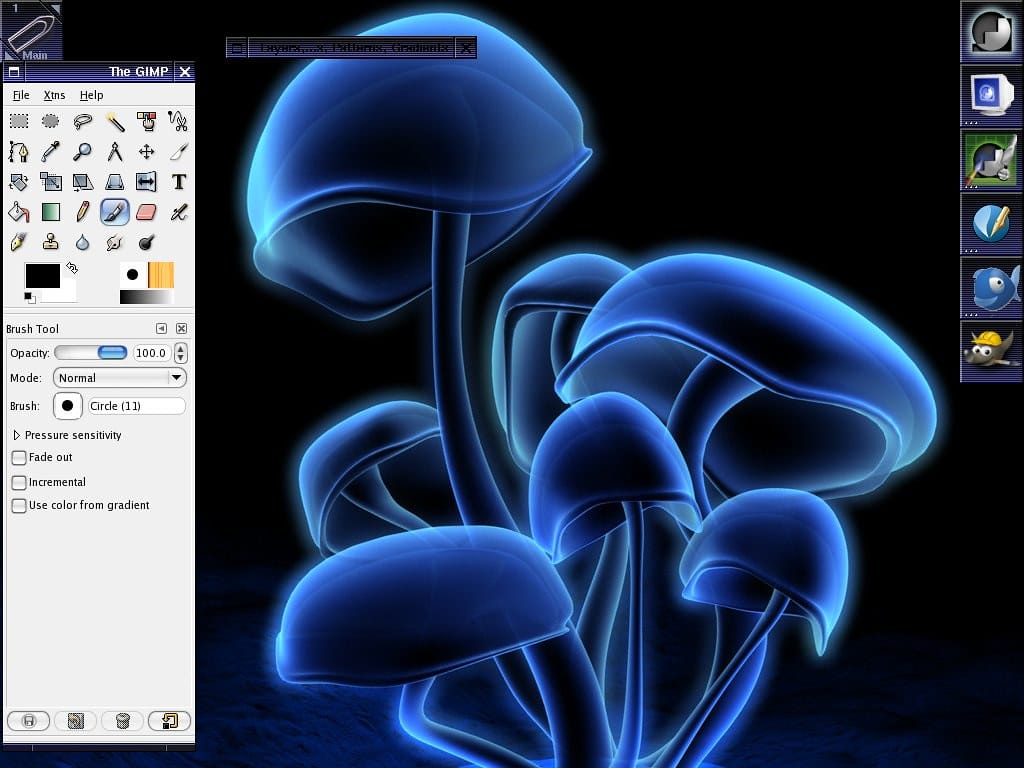Image resolution: width=1024 pixels, height=768 pixels.
Task: Select the Rectangle Select tool
Action: tap(19, 121)
